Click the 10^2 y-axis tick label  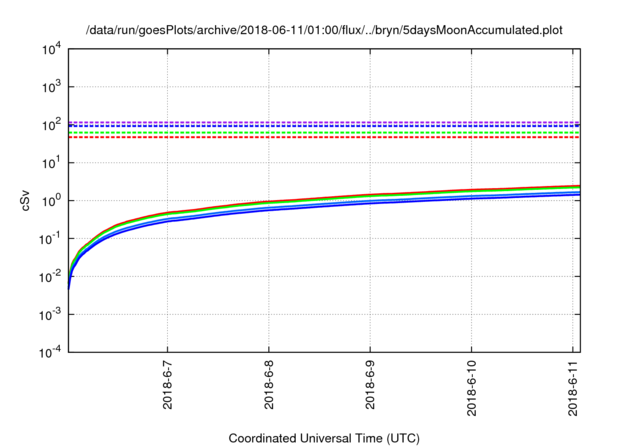[51, 124]
